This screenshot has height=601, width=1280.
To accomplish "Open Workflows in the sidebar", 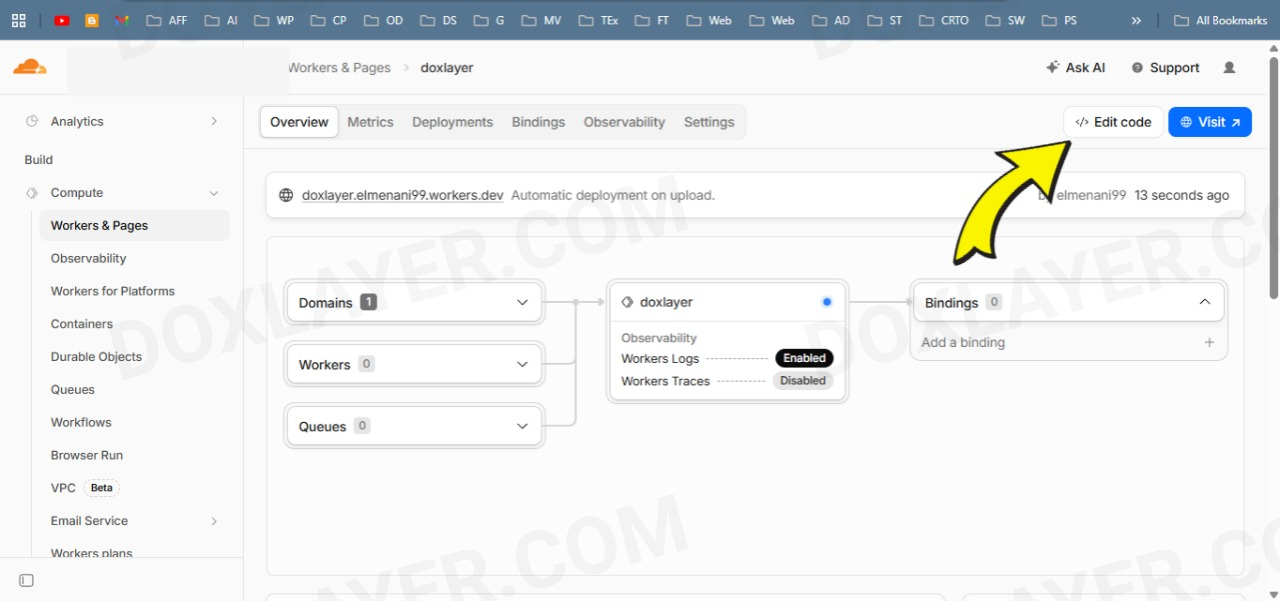I will tap(81, 422).
